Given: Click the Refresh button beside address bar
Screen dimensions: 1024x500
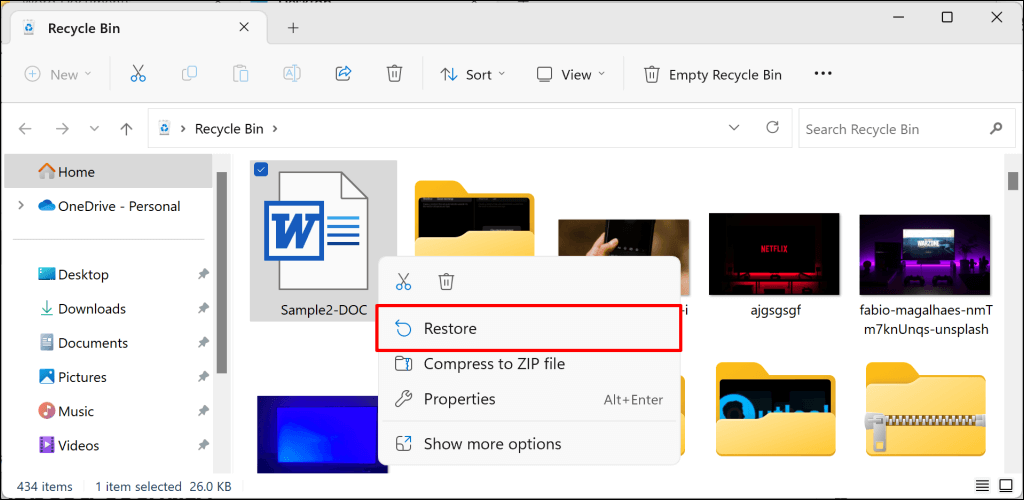Looking at the screenshot, I should 772,128.
